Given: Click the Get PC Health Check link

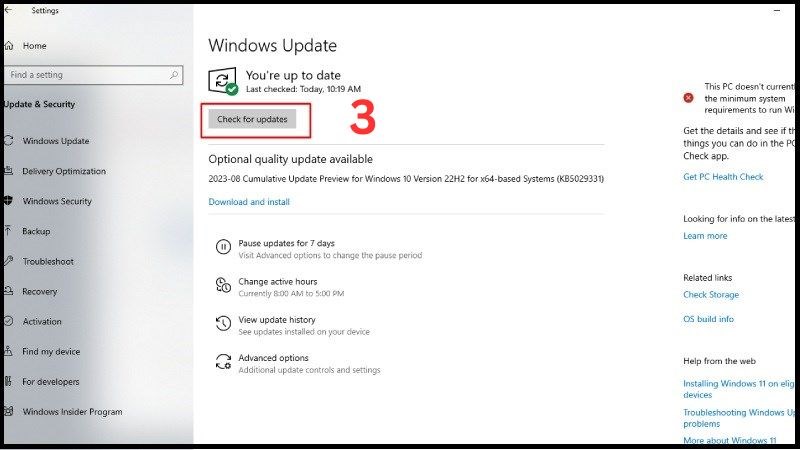Looking at the screenshot, I should (x=723, y=177).
